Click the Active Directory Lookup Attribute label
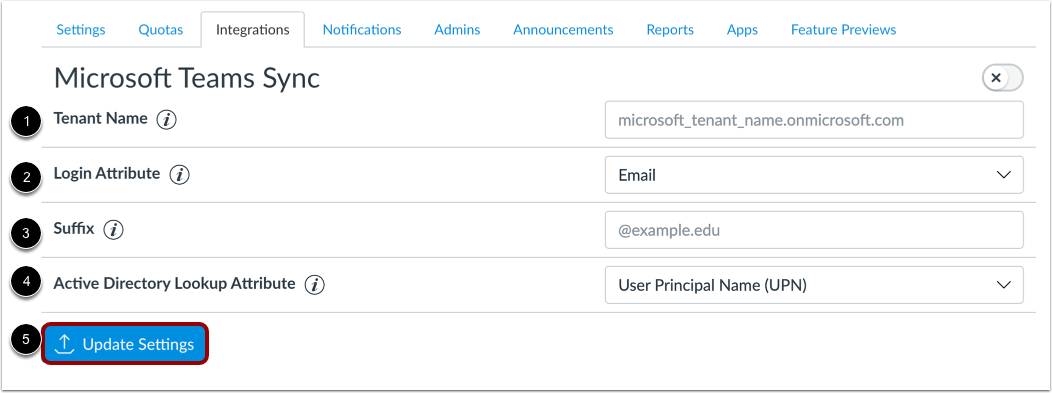1052x393 pixels. 174,284
